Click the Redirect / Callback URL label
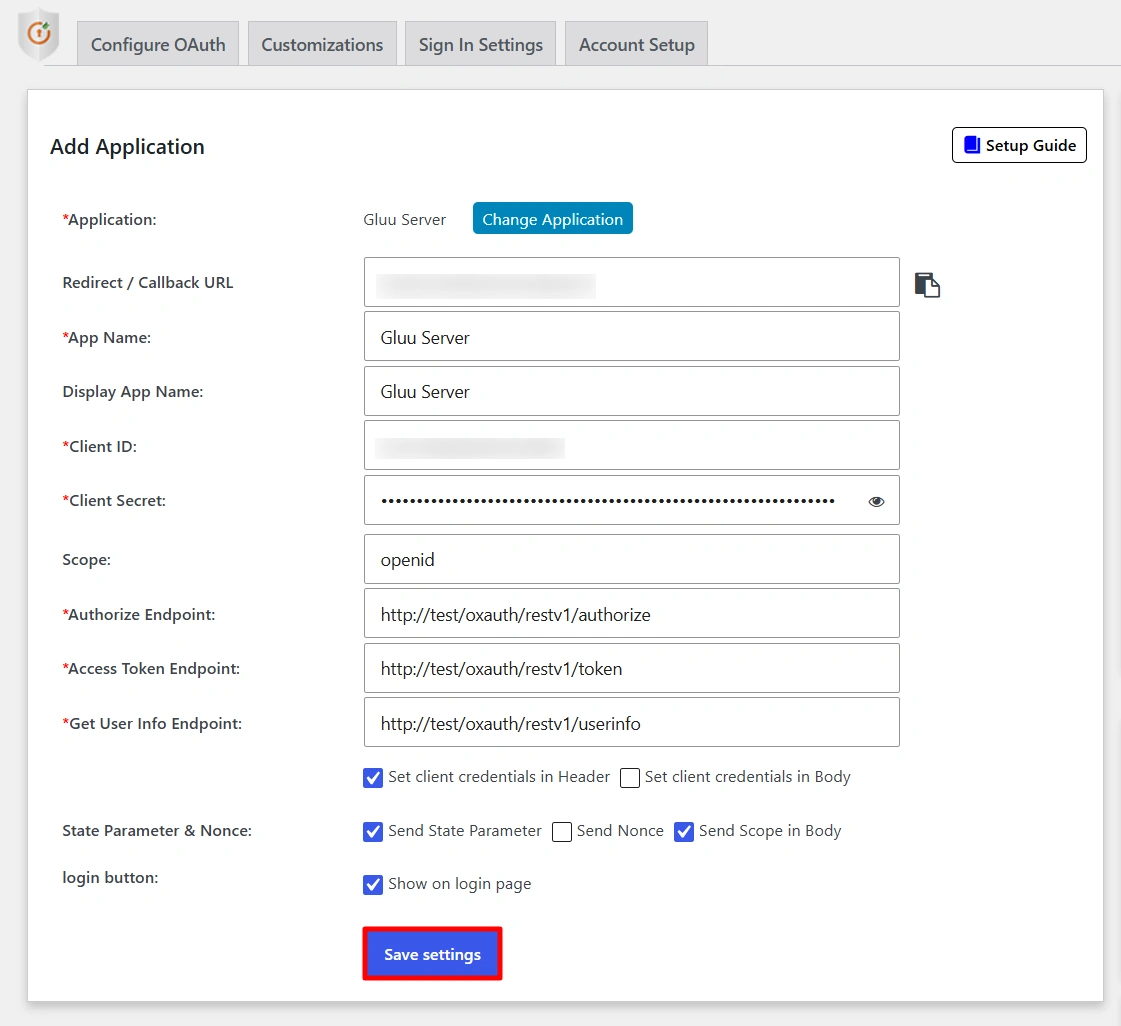Image resolution: width=1121 pixels, height=1026 pixels. [148, 282]
